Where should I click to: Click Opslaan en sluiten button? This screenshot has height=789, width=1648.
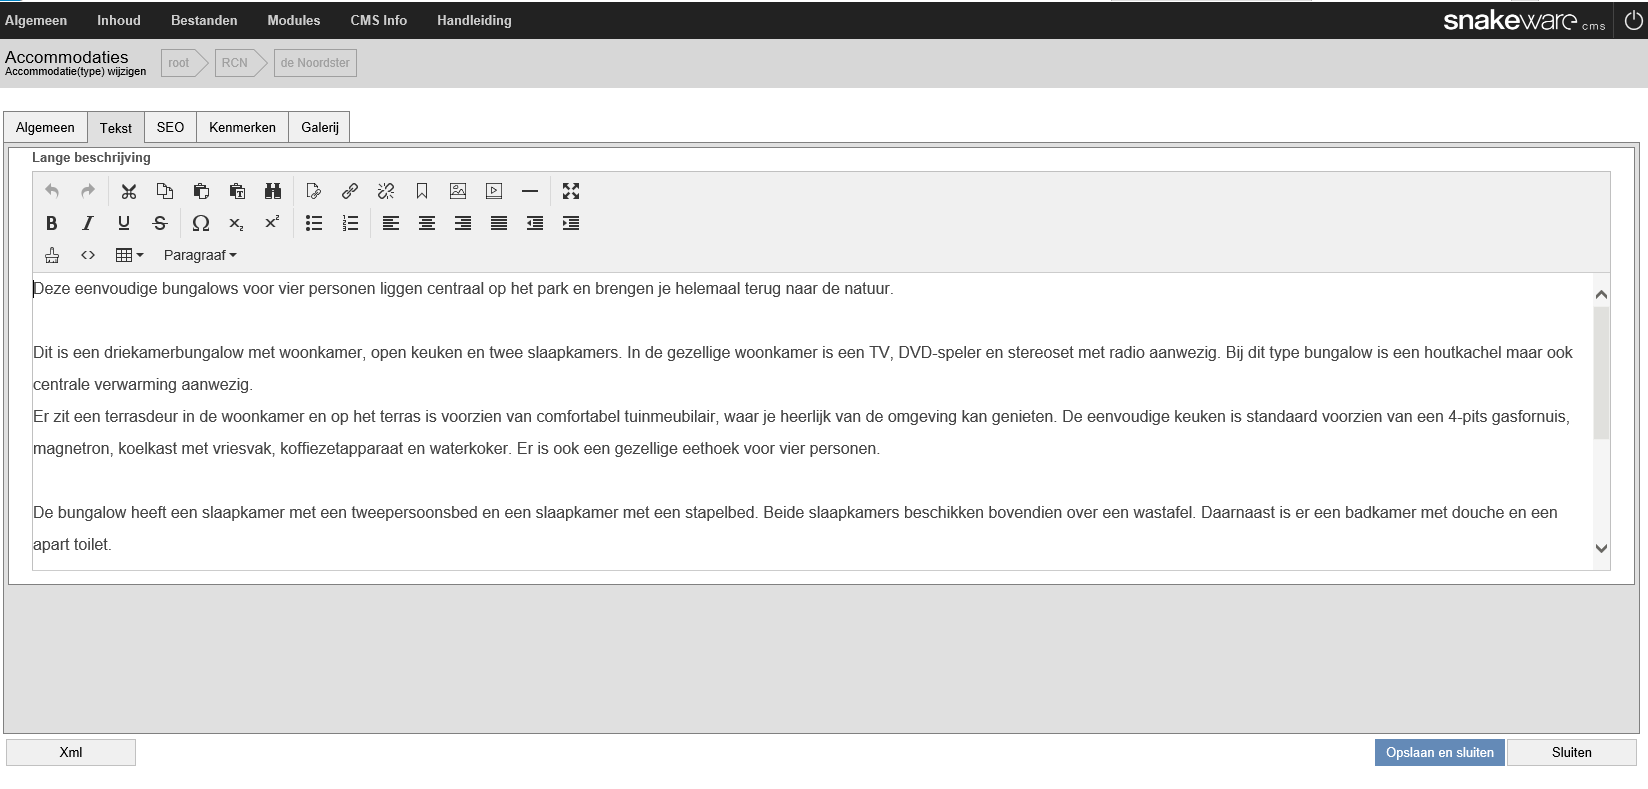point(1440,752)
